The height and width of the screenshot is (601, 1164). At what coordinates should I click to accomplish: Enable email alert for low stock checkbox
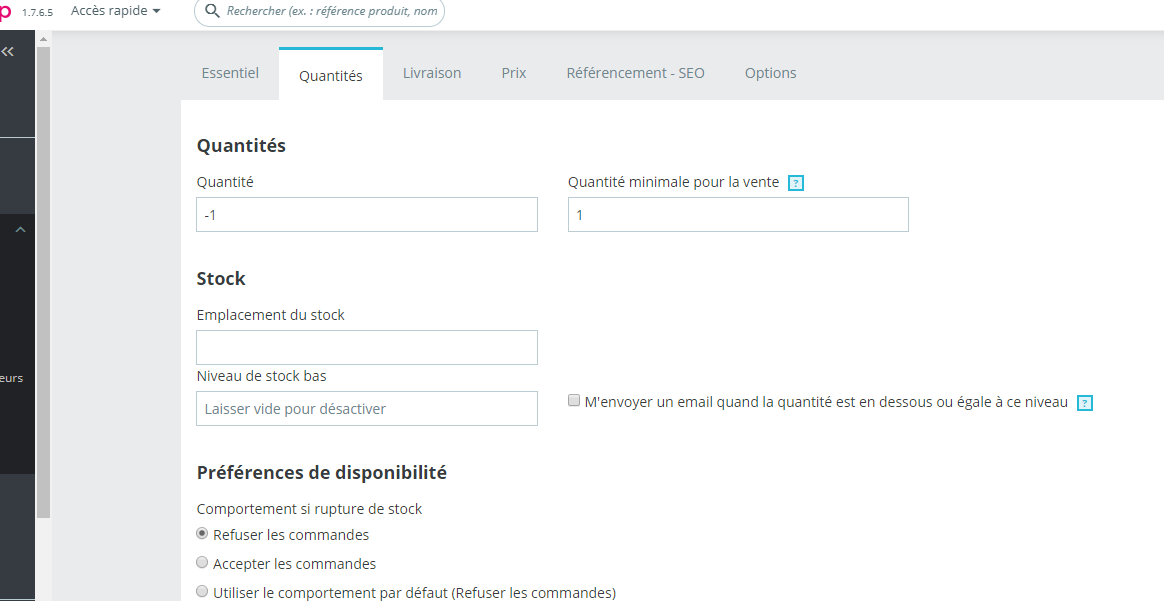point(574,401)
